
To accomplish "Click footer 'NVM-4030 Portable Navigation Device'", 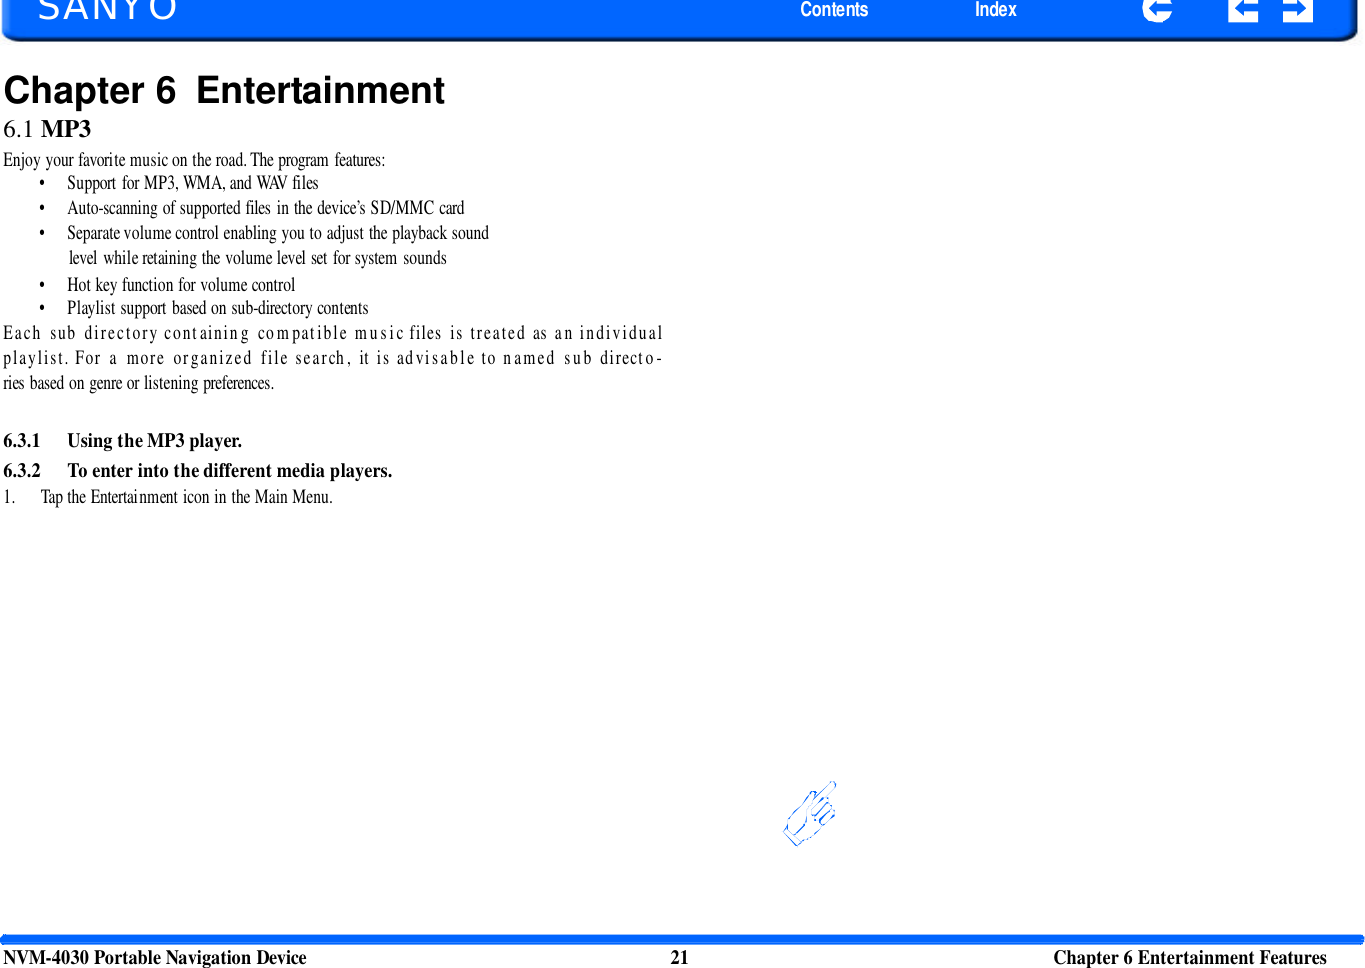I will coord(155,957).
